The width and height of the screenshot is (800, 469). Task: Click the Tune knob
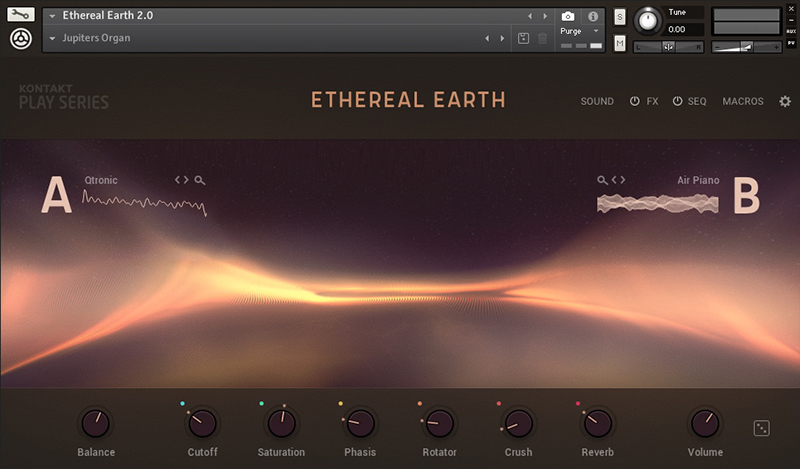click(x=647, y=21)
